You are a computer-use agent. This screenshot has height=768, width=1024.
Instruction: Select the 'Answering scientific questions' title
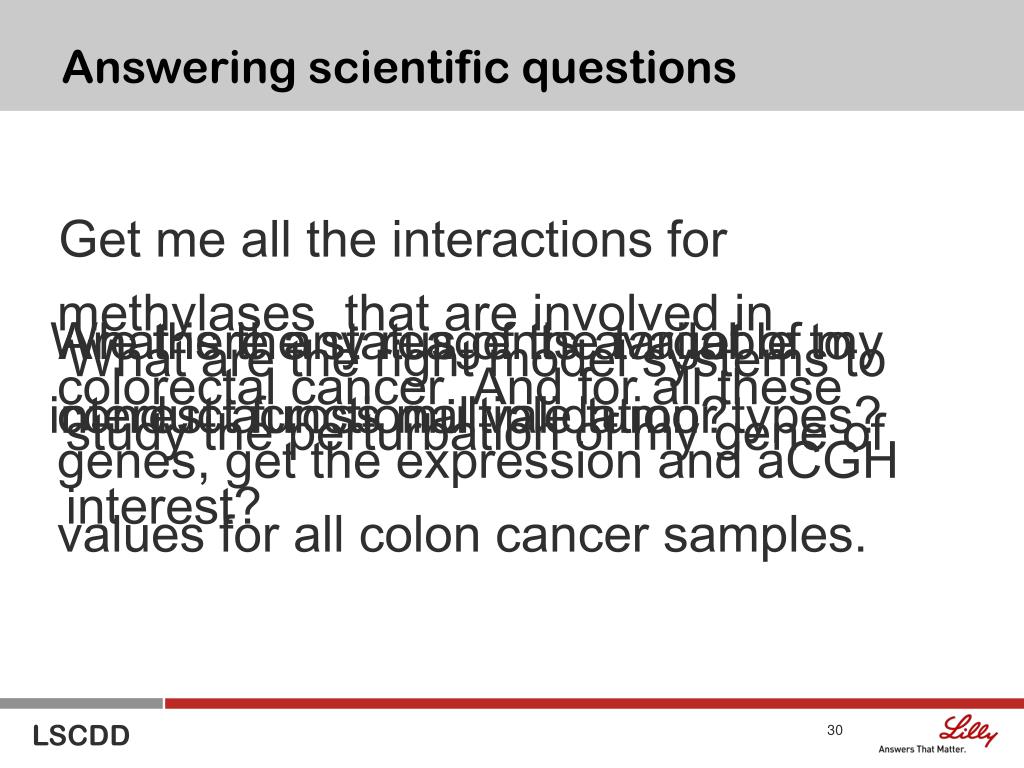[399, 68]
